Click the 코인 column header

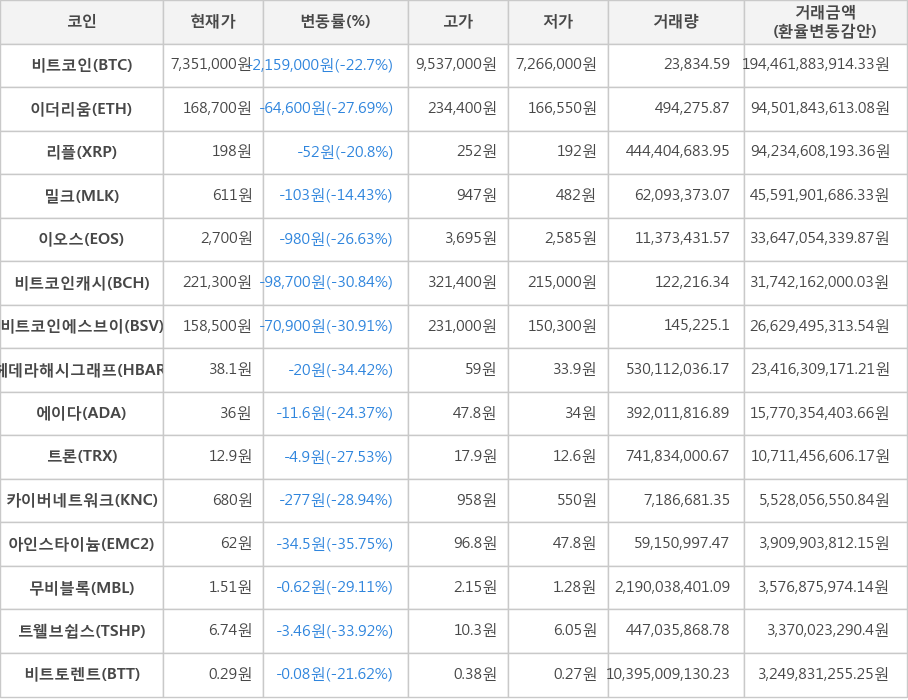82,22
